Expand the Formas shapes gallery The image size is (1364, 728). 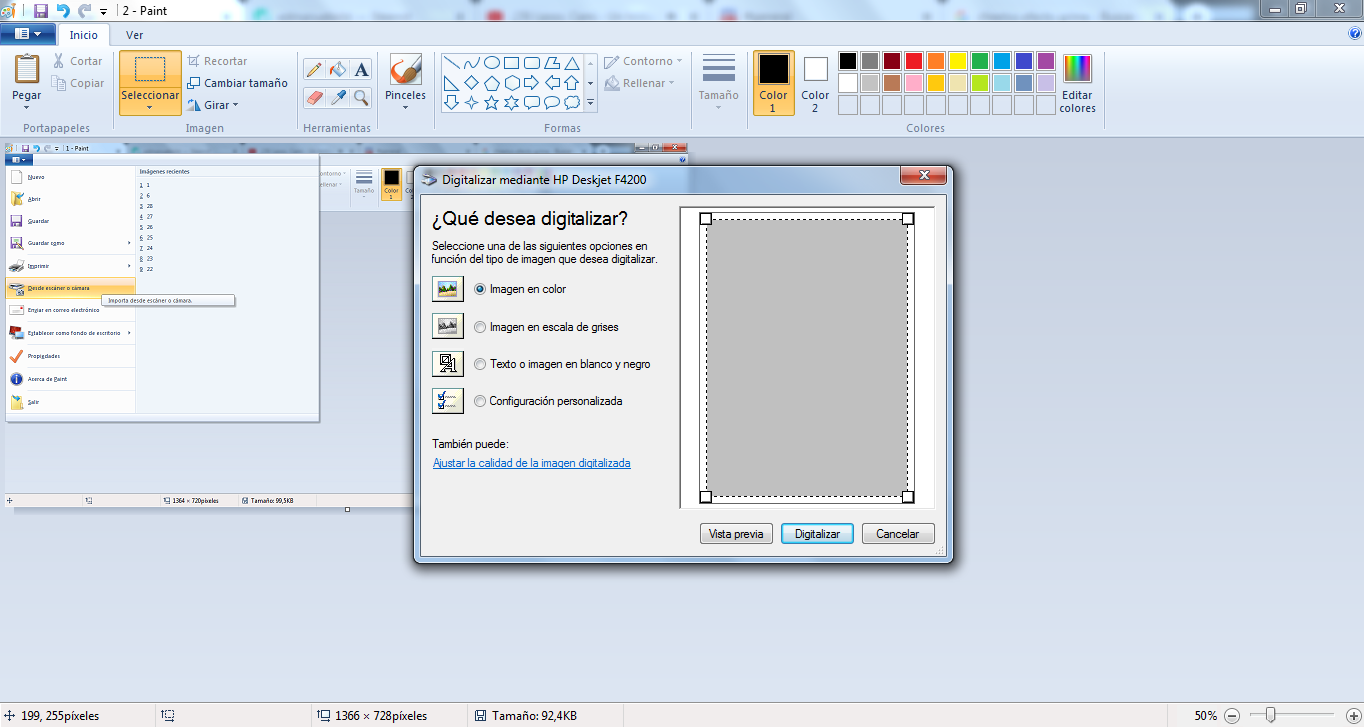pos(590,102)
